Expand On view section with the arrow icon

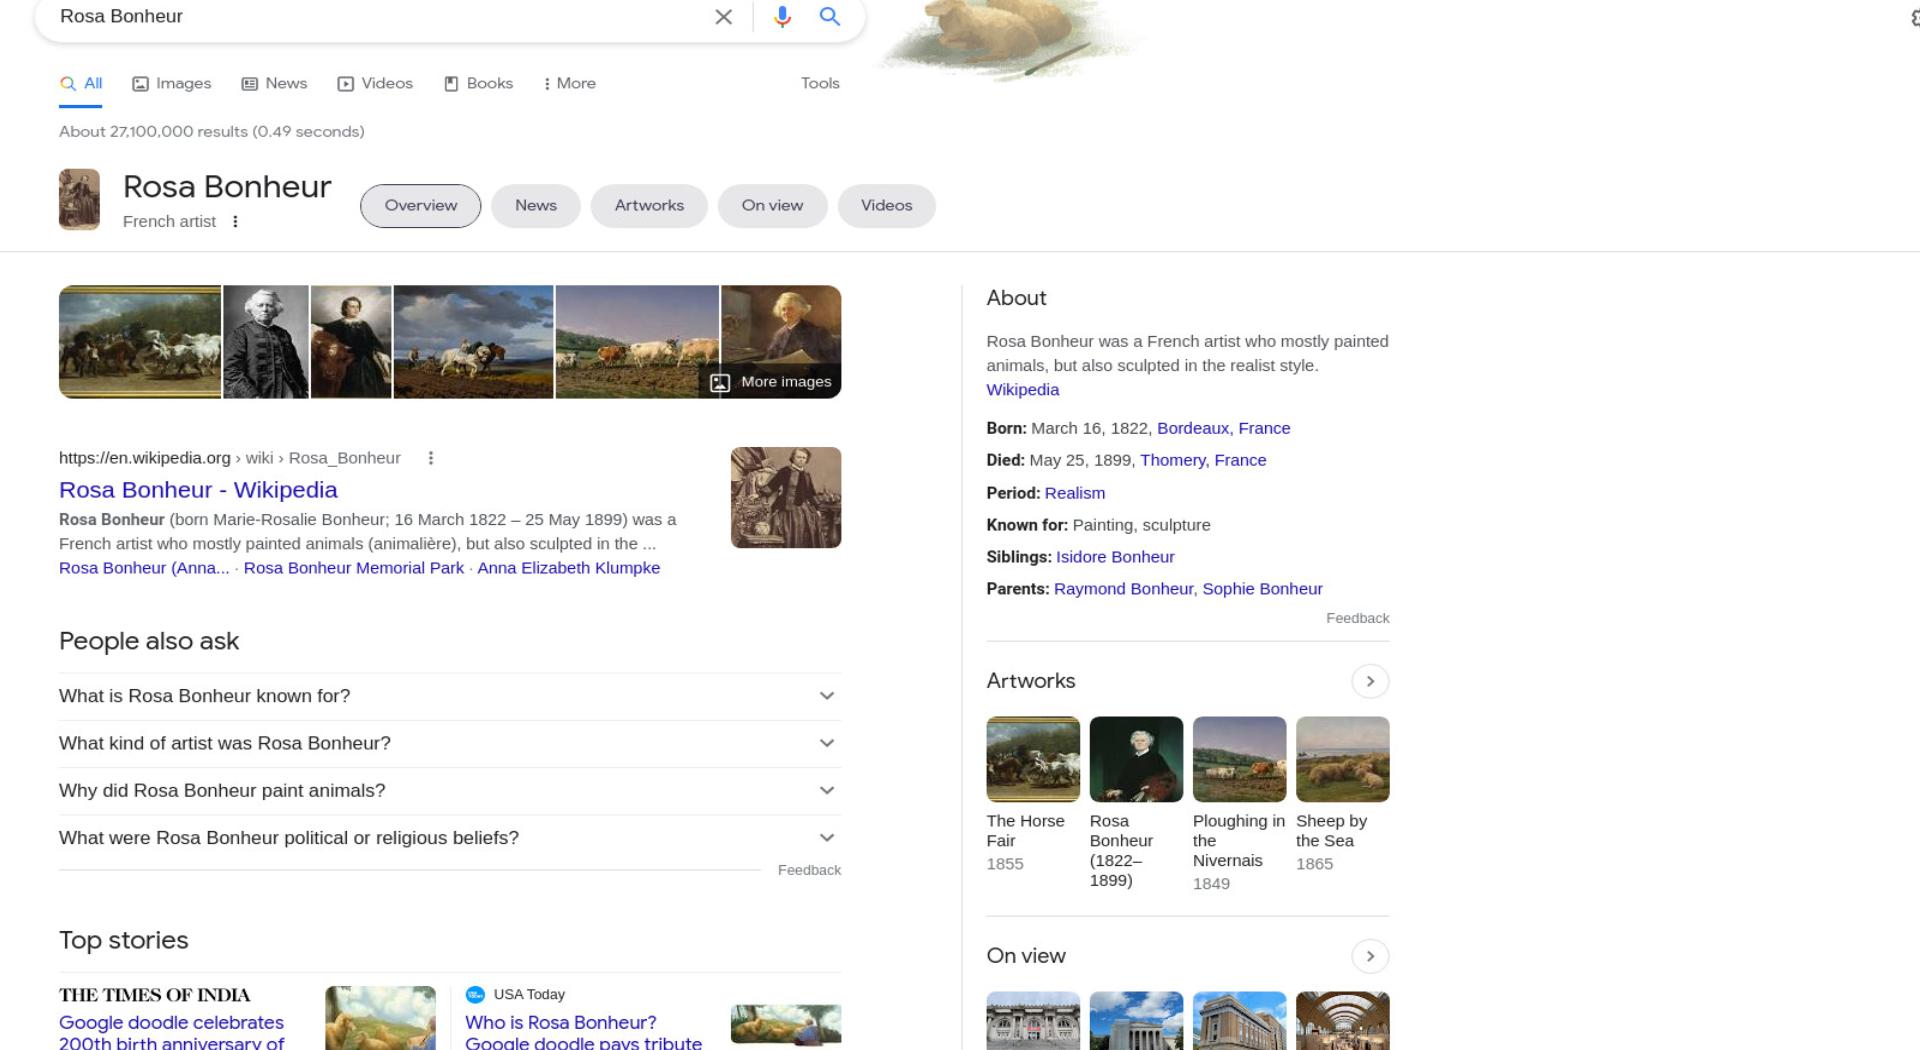(1370, 957)
